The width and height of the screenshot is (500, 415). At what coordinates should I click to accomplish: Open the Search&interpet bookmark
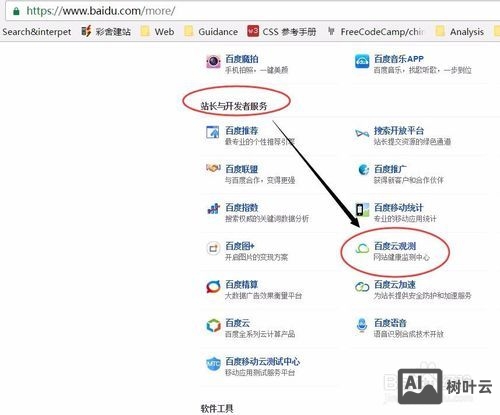37,32
